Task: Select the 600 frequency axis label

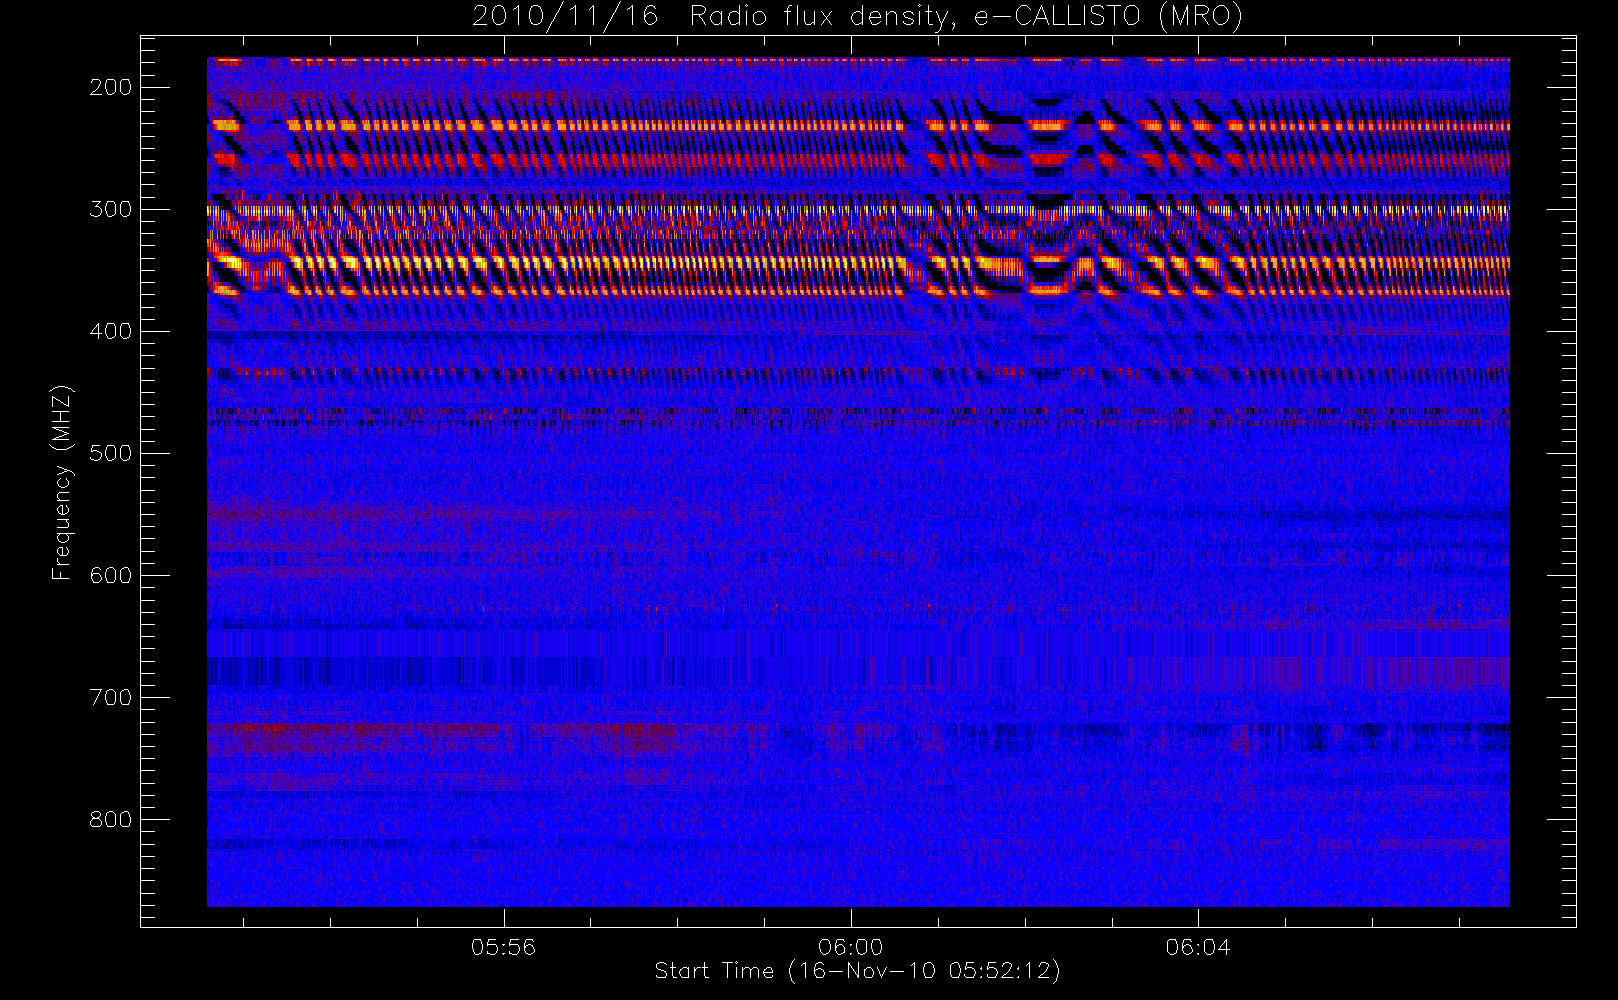Action: (110, 575)
